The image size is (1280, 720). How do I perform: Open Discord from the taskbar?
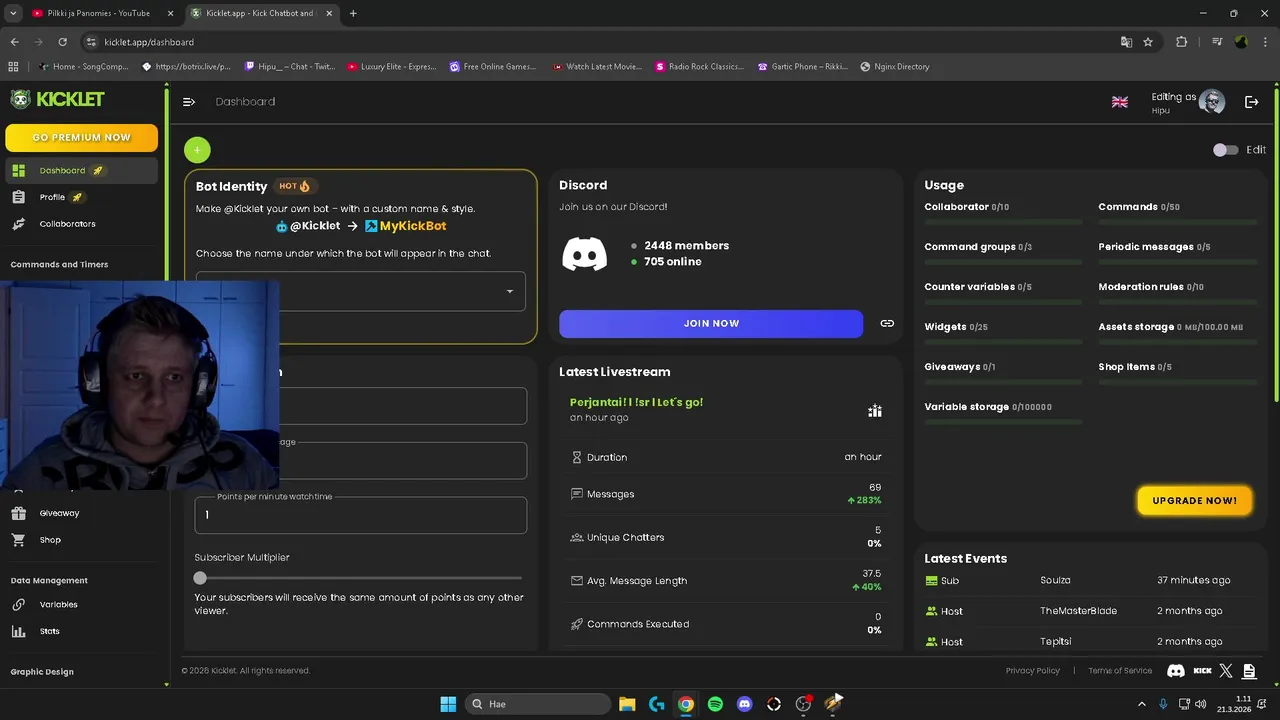click(x=744, y=704)
